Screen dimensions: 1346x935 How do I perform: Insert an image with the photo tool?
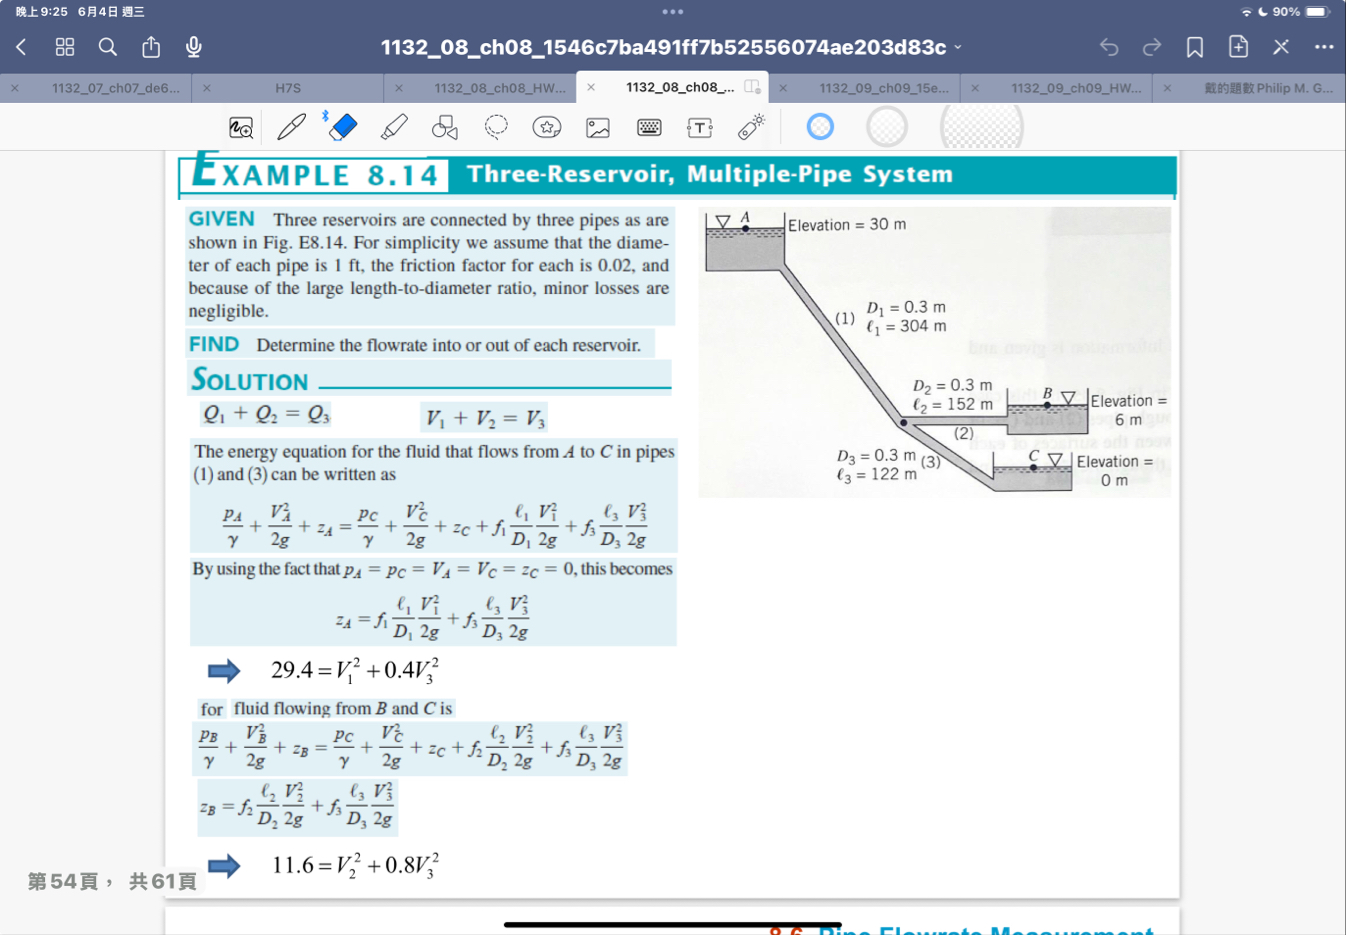coord(598,127)
